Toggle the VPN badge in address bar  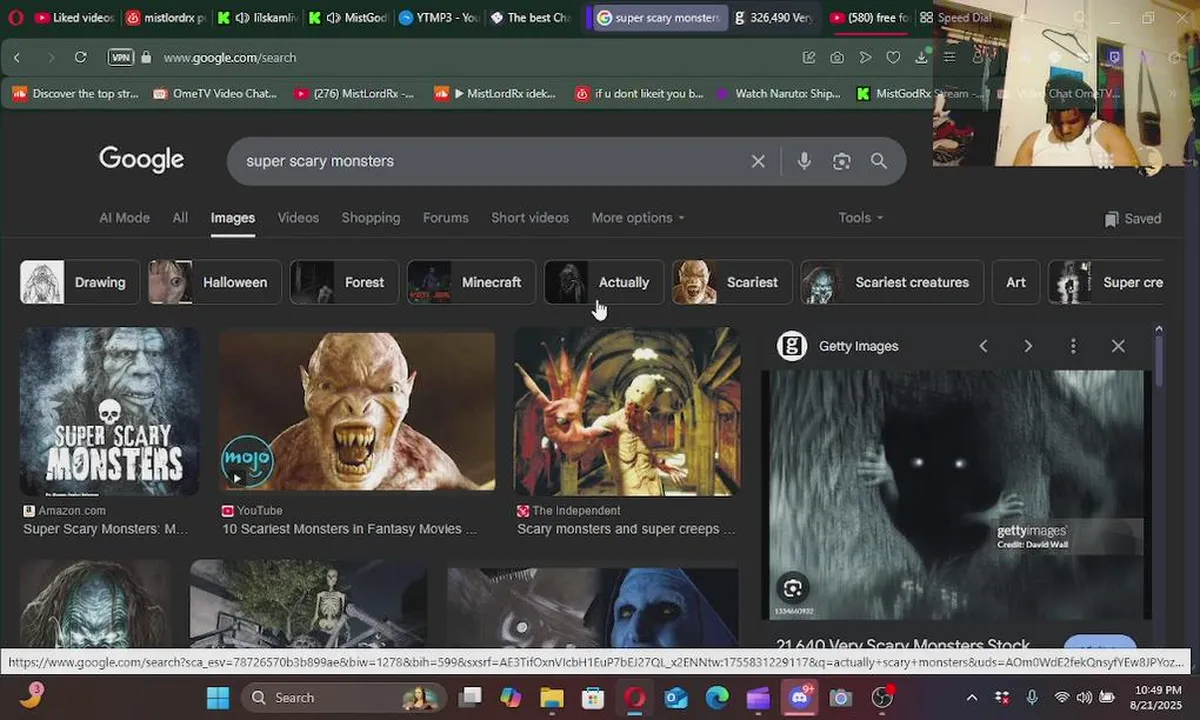(120, 58)
